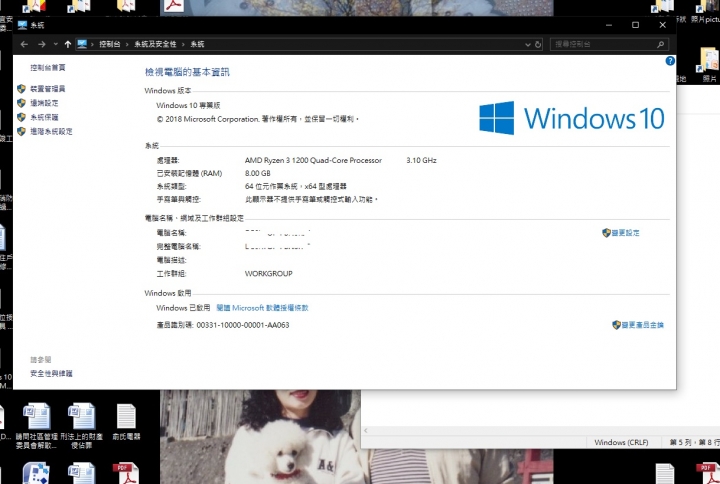The height and width of the screenshot is (484, 720).
Task: Focus the 搜尋控制台 search box
Action: 609,45
